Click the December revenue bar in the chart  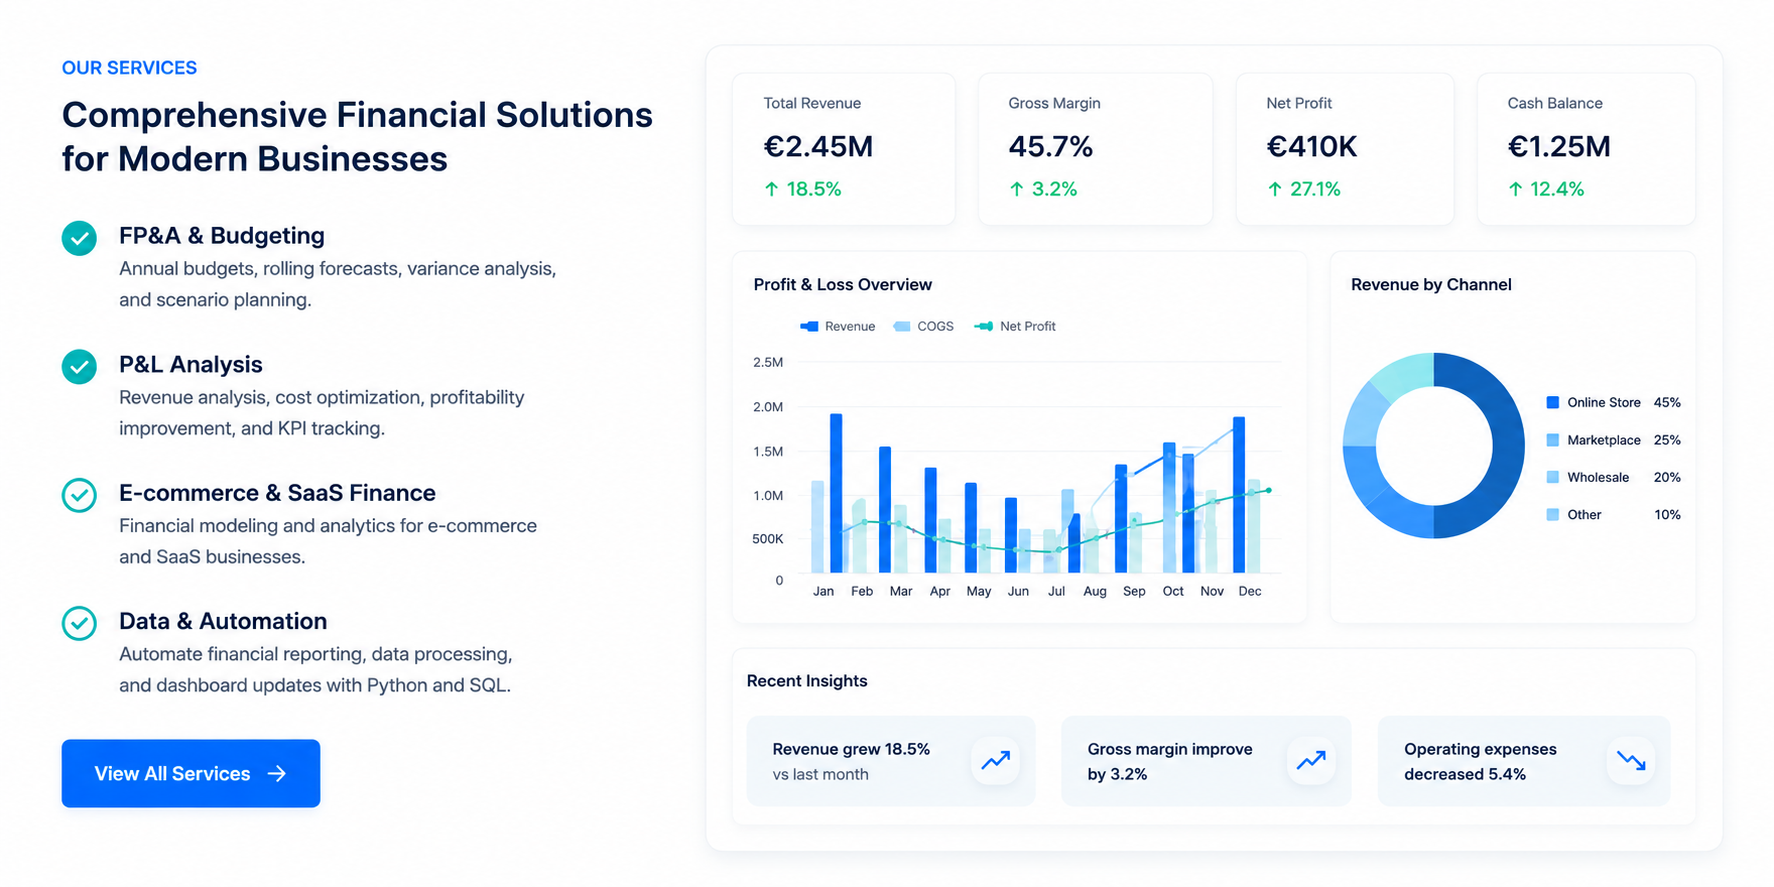1239,494
